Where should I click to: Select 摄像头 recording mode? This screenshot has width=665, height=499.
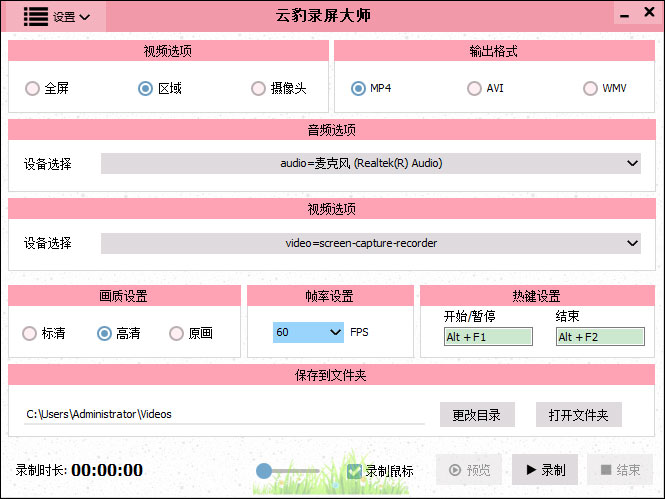(x=279, y=88)
